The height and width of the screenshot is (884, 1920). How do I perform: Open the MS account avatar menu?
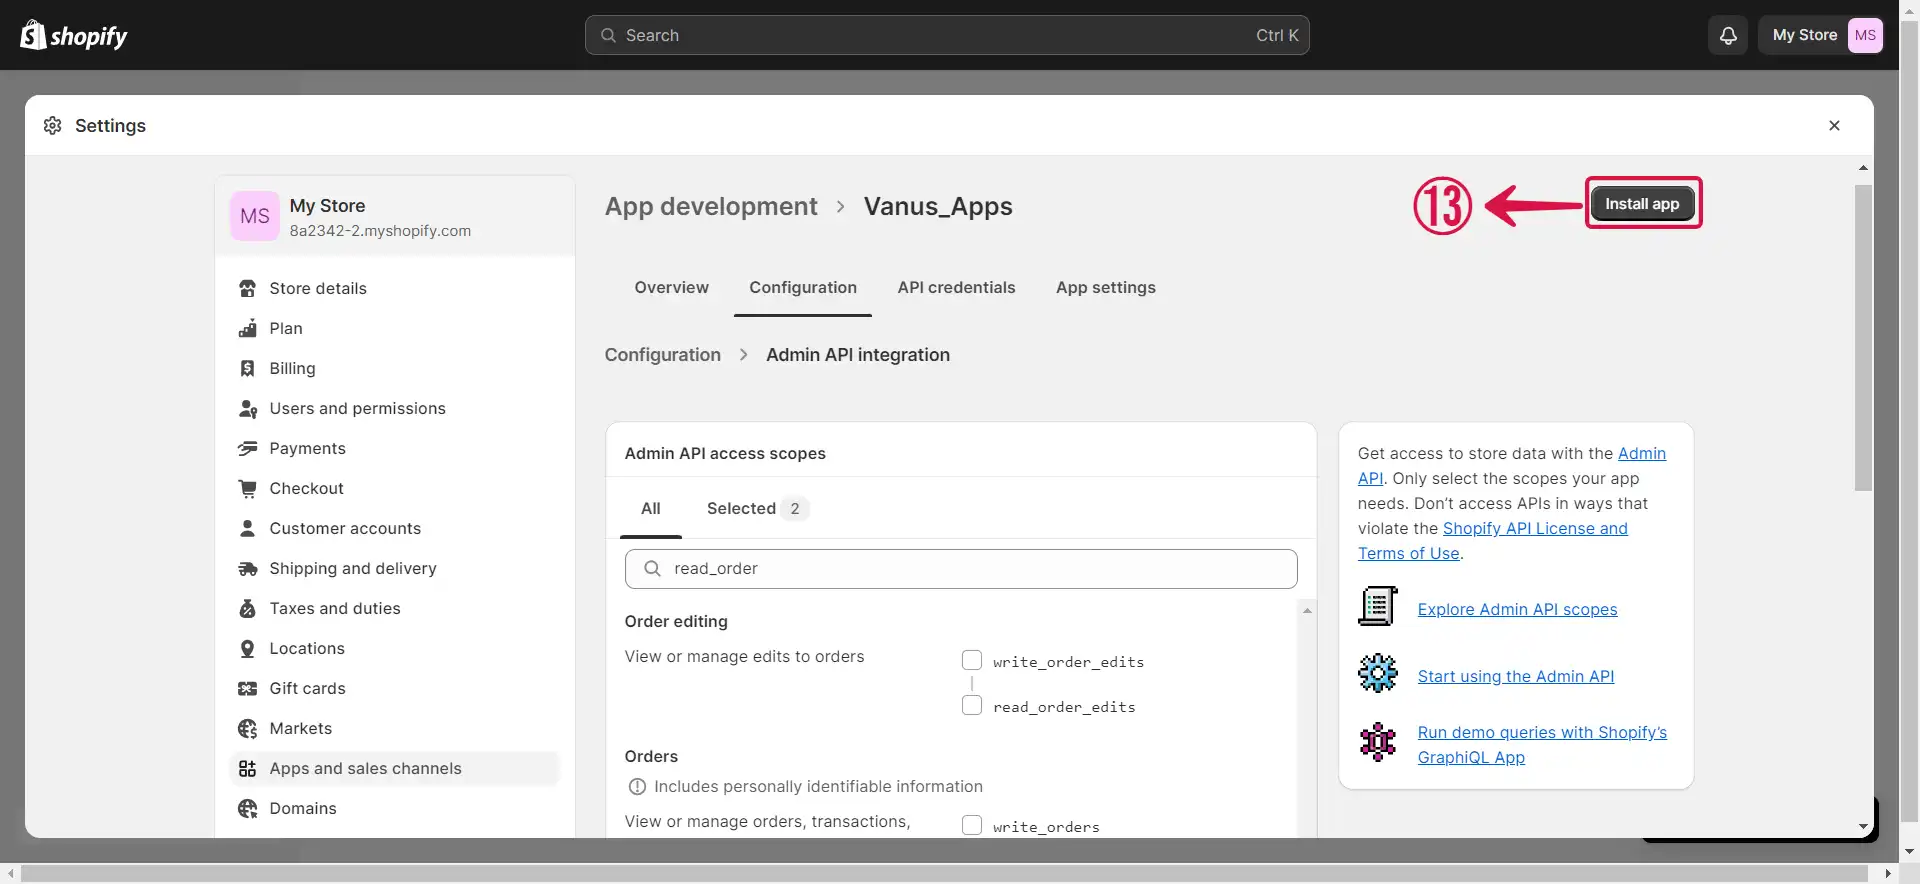[1865, 35]
